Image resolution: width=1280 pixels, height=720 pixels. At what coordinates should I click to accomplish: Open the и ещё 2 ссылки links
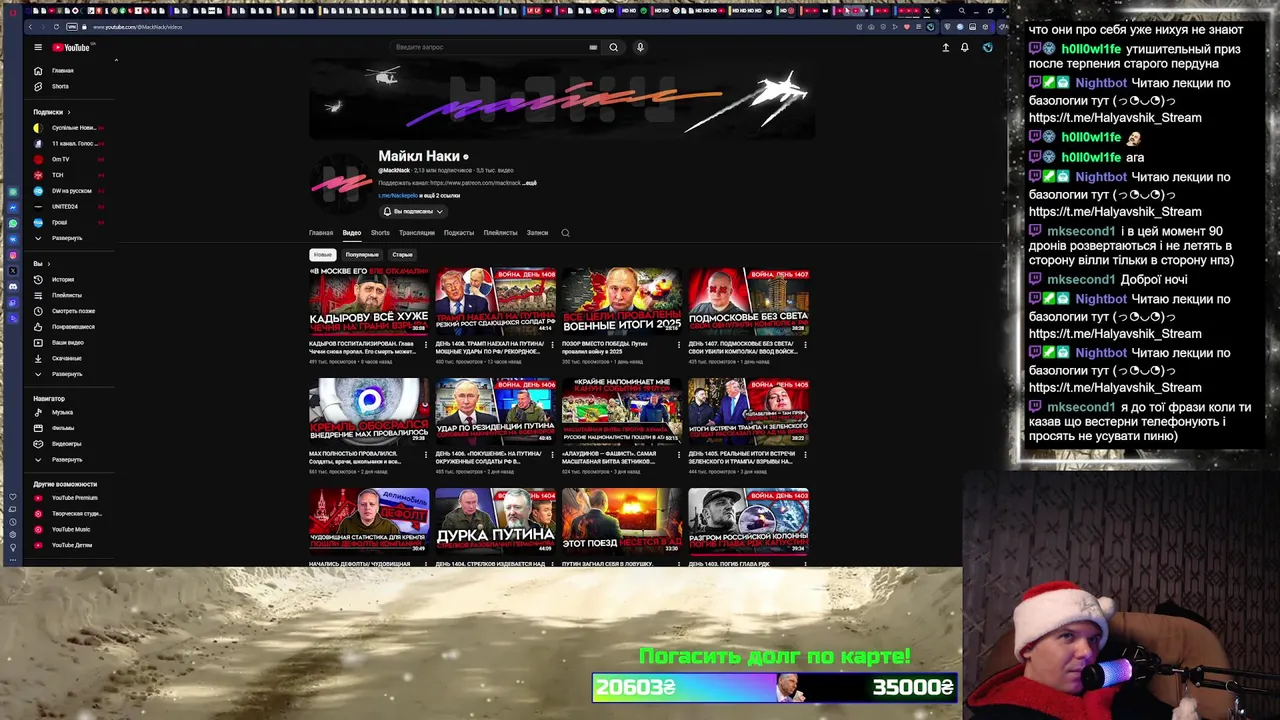[439, 196]
